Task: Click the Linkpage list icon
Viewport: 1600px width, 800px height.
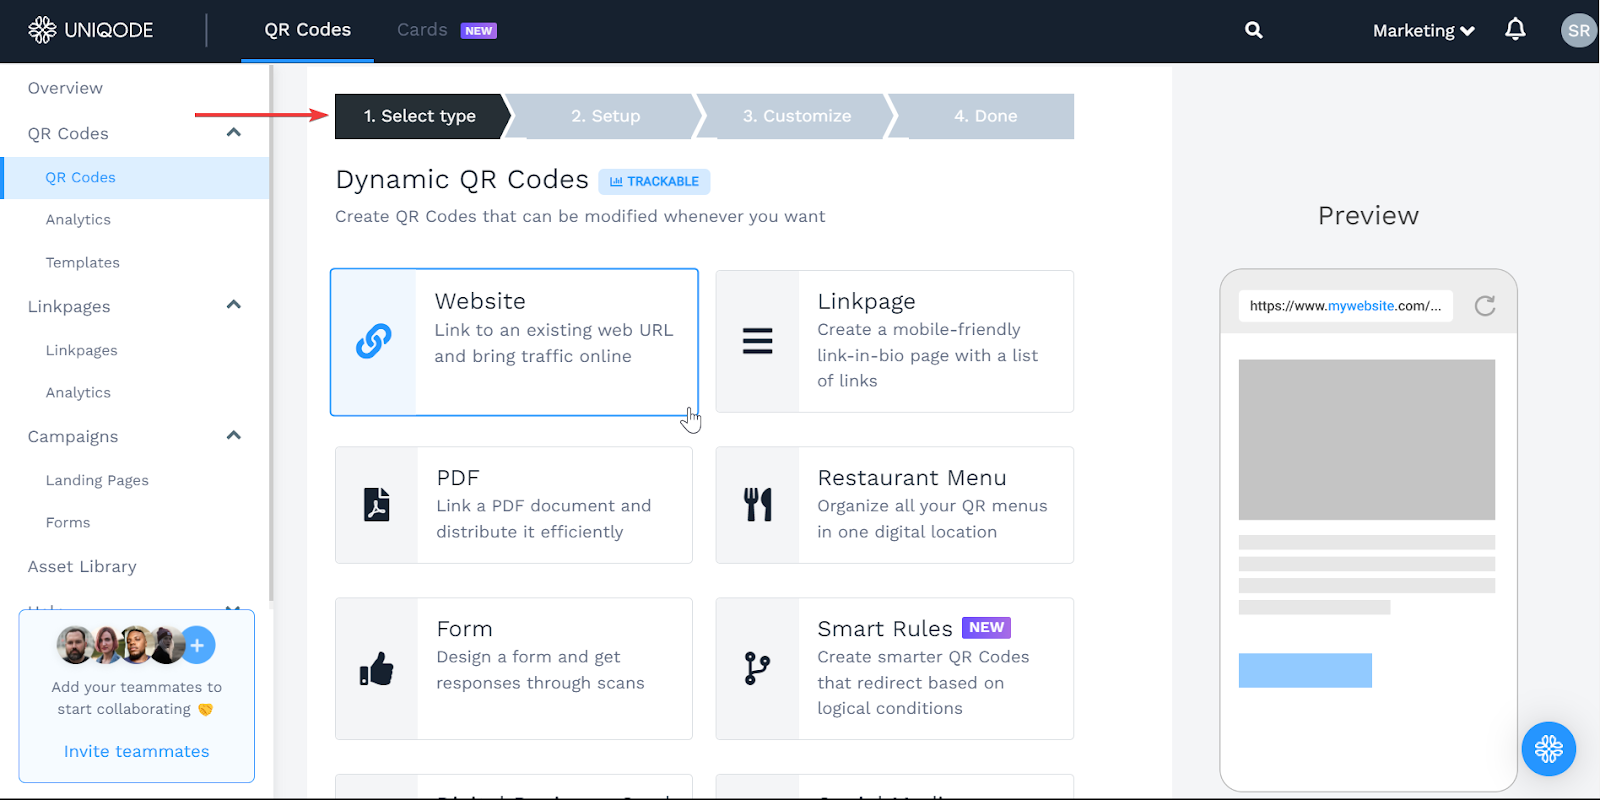Action: click(757, 341)
